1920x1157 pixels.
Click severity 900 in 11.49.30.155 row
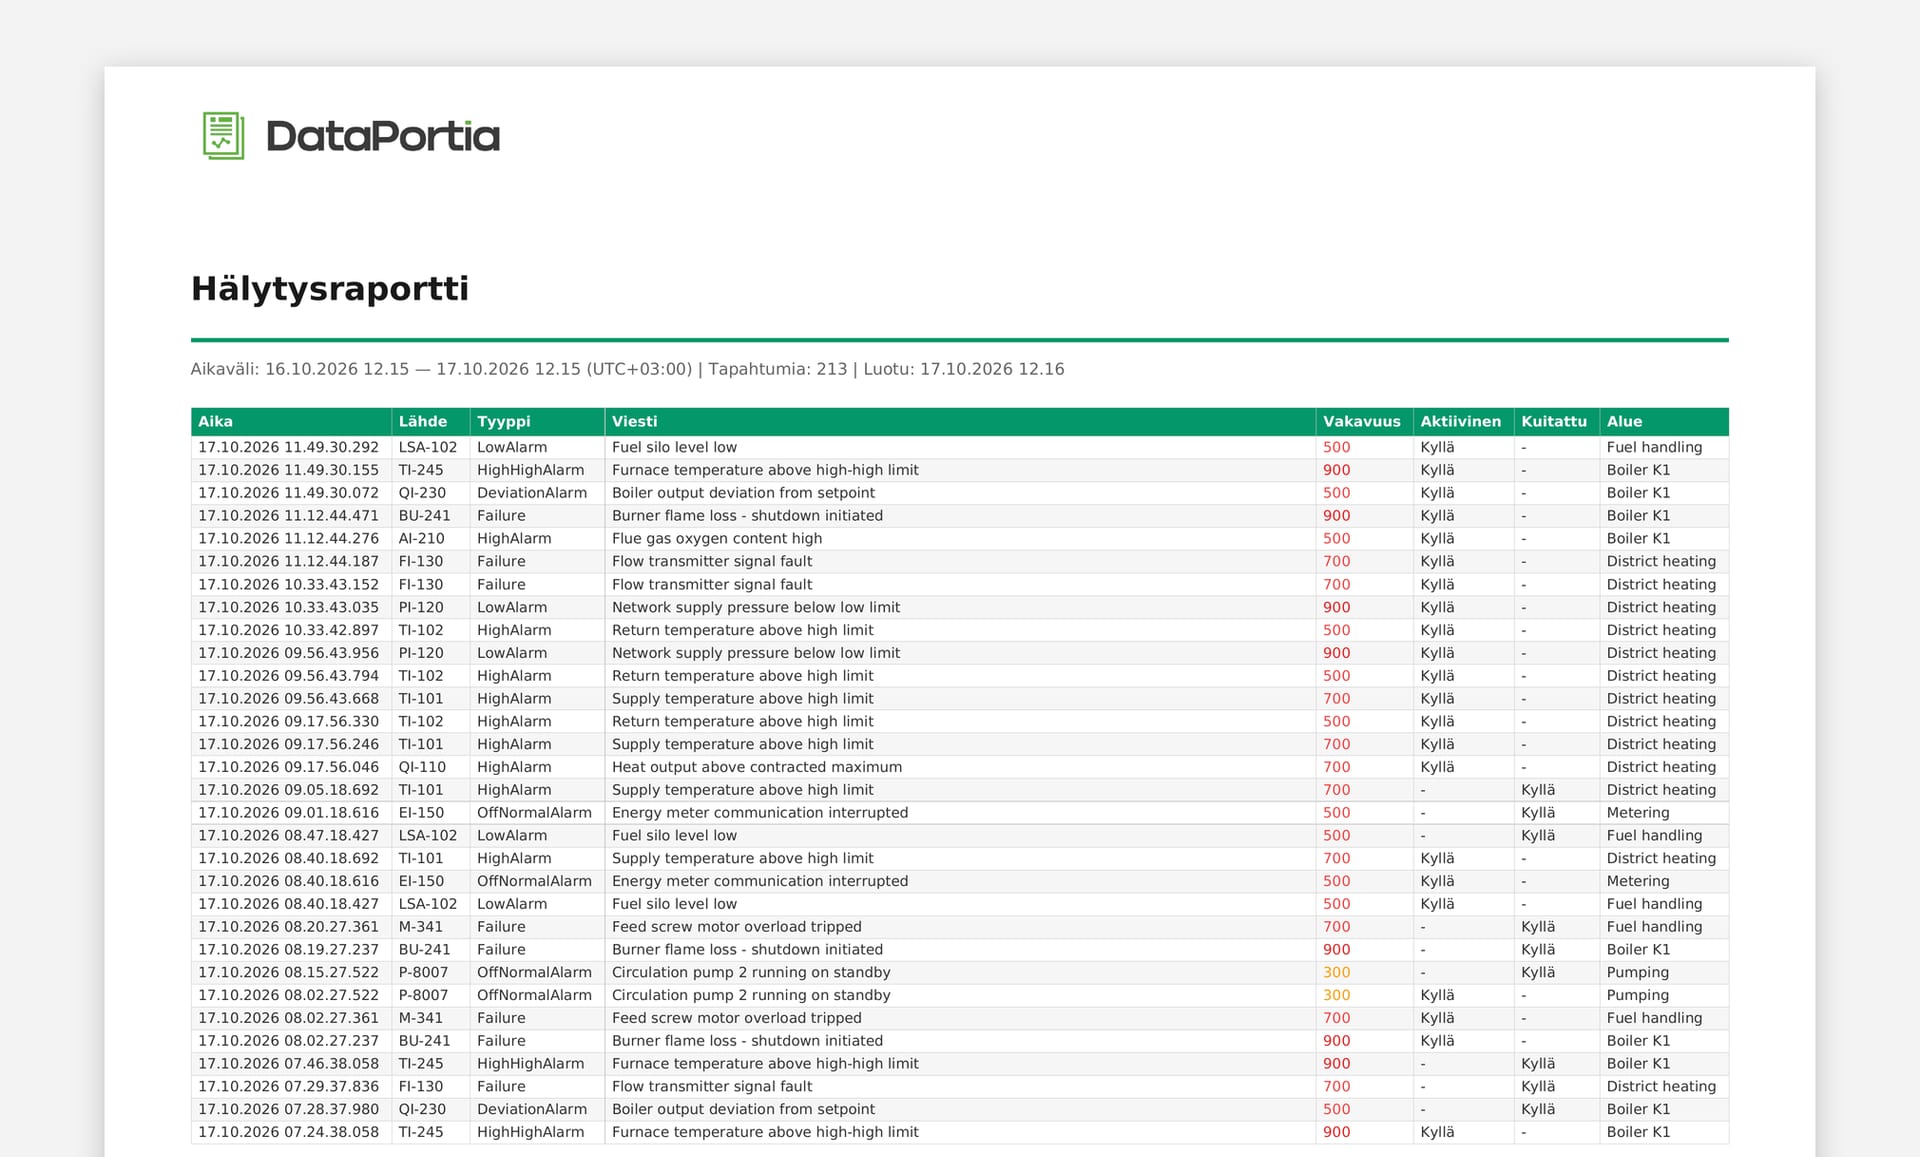tap(1336, 470)
